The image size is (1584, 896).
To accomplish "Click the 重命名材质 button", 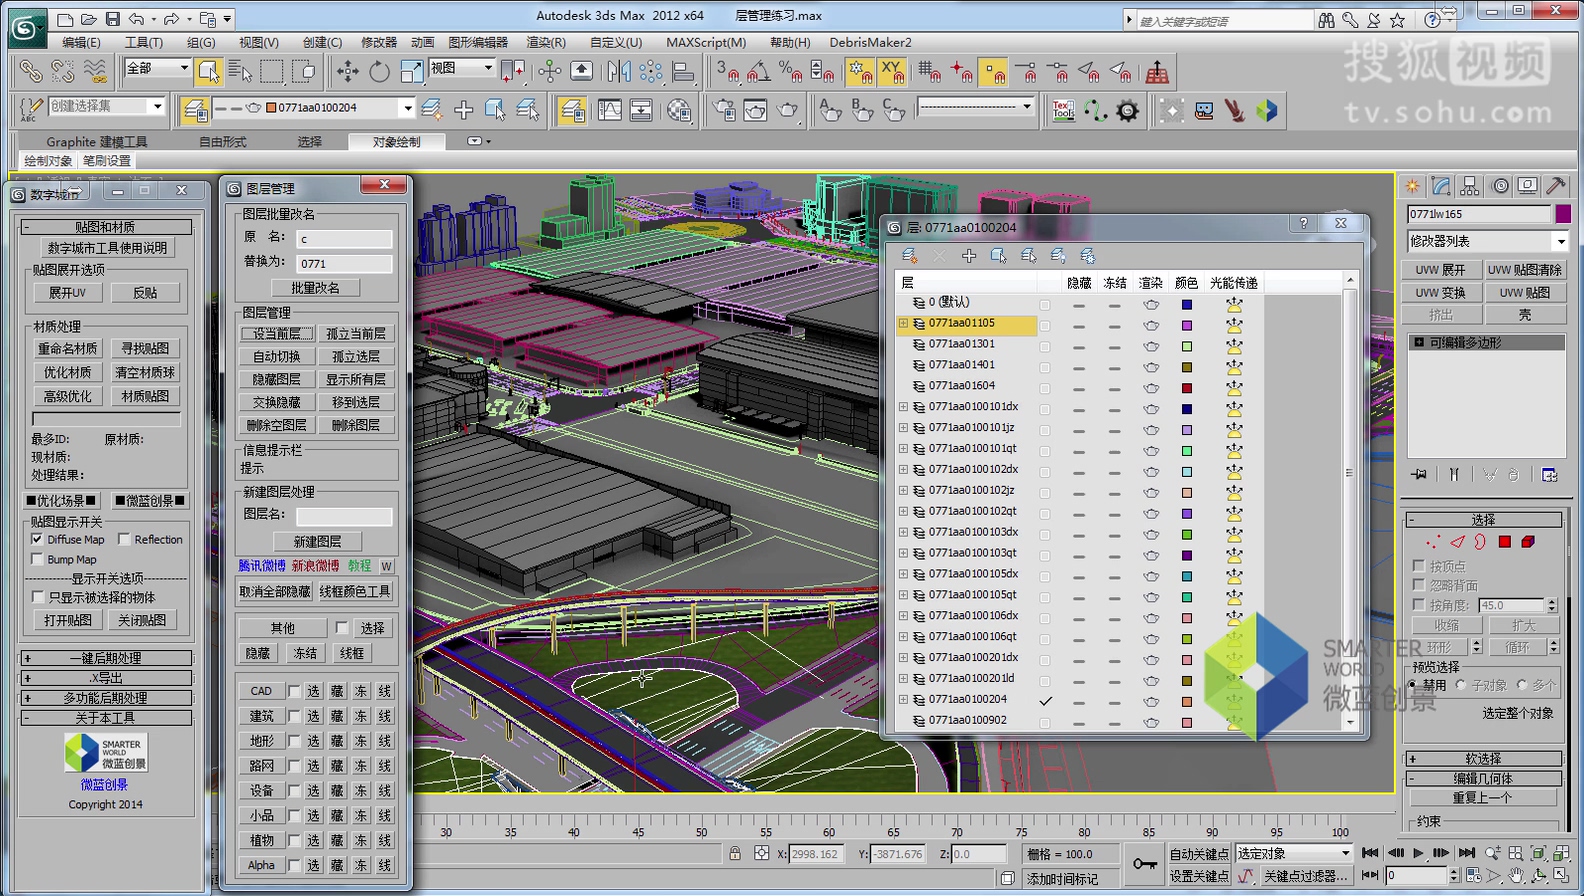I will coord(68,348).
